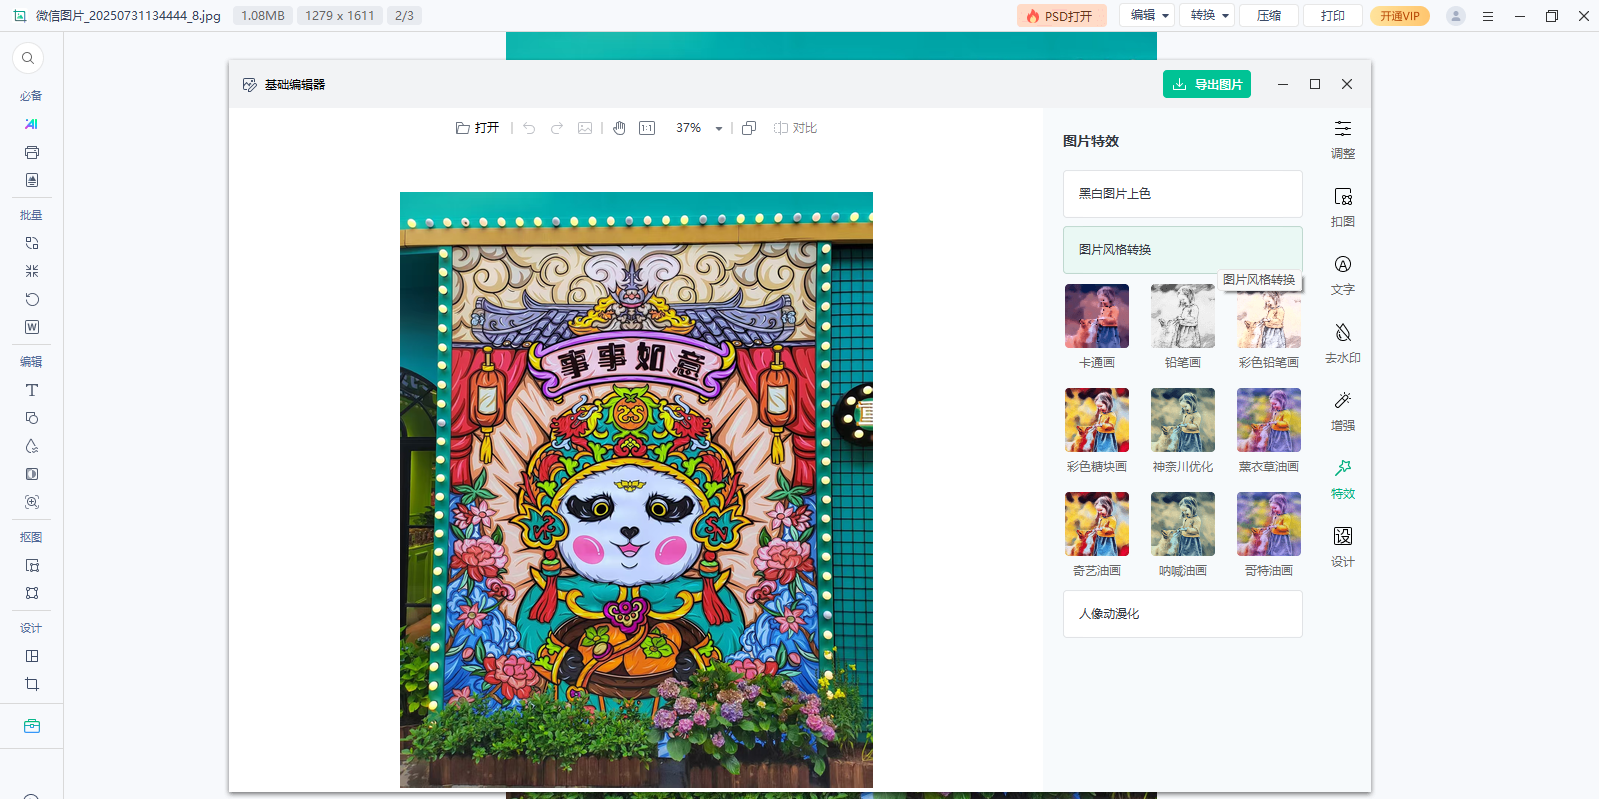Viewport: 1599px width, 799px height.
Task: Open the 转换 dropdown in the title bar
Action: (x=1207, y=15)
